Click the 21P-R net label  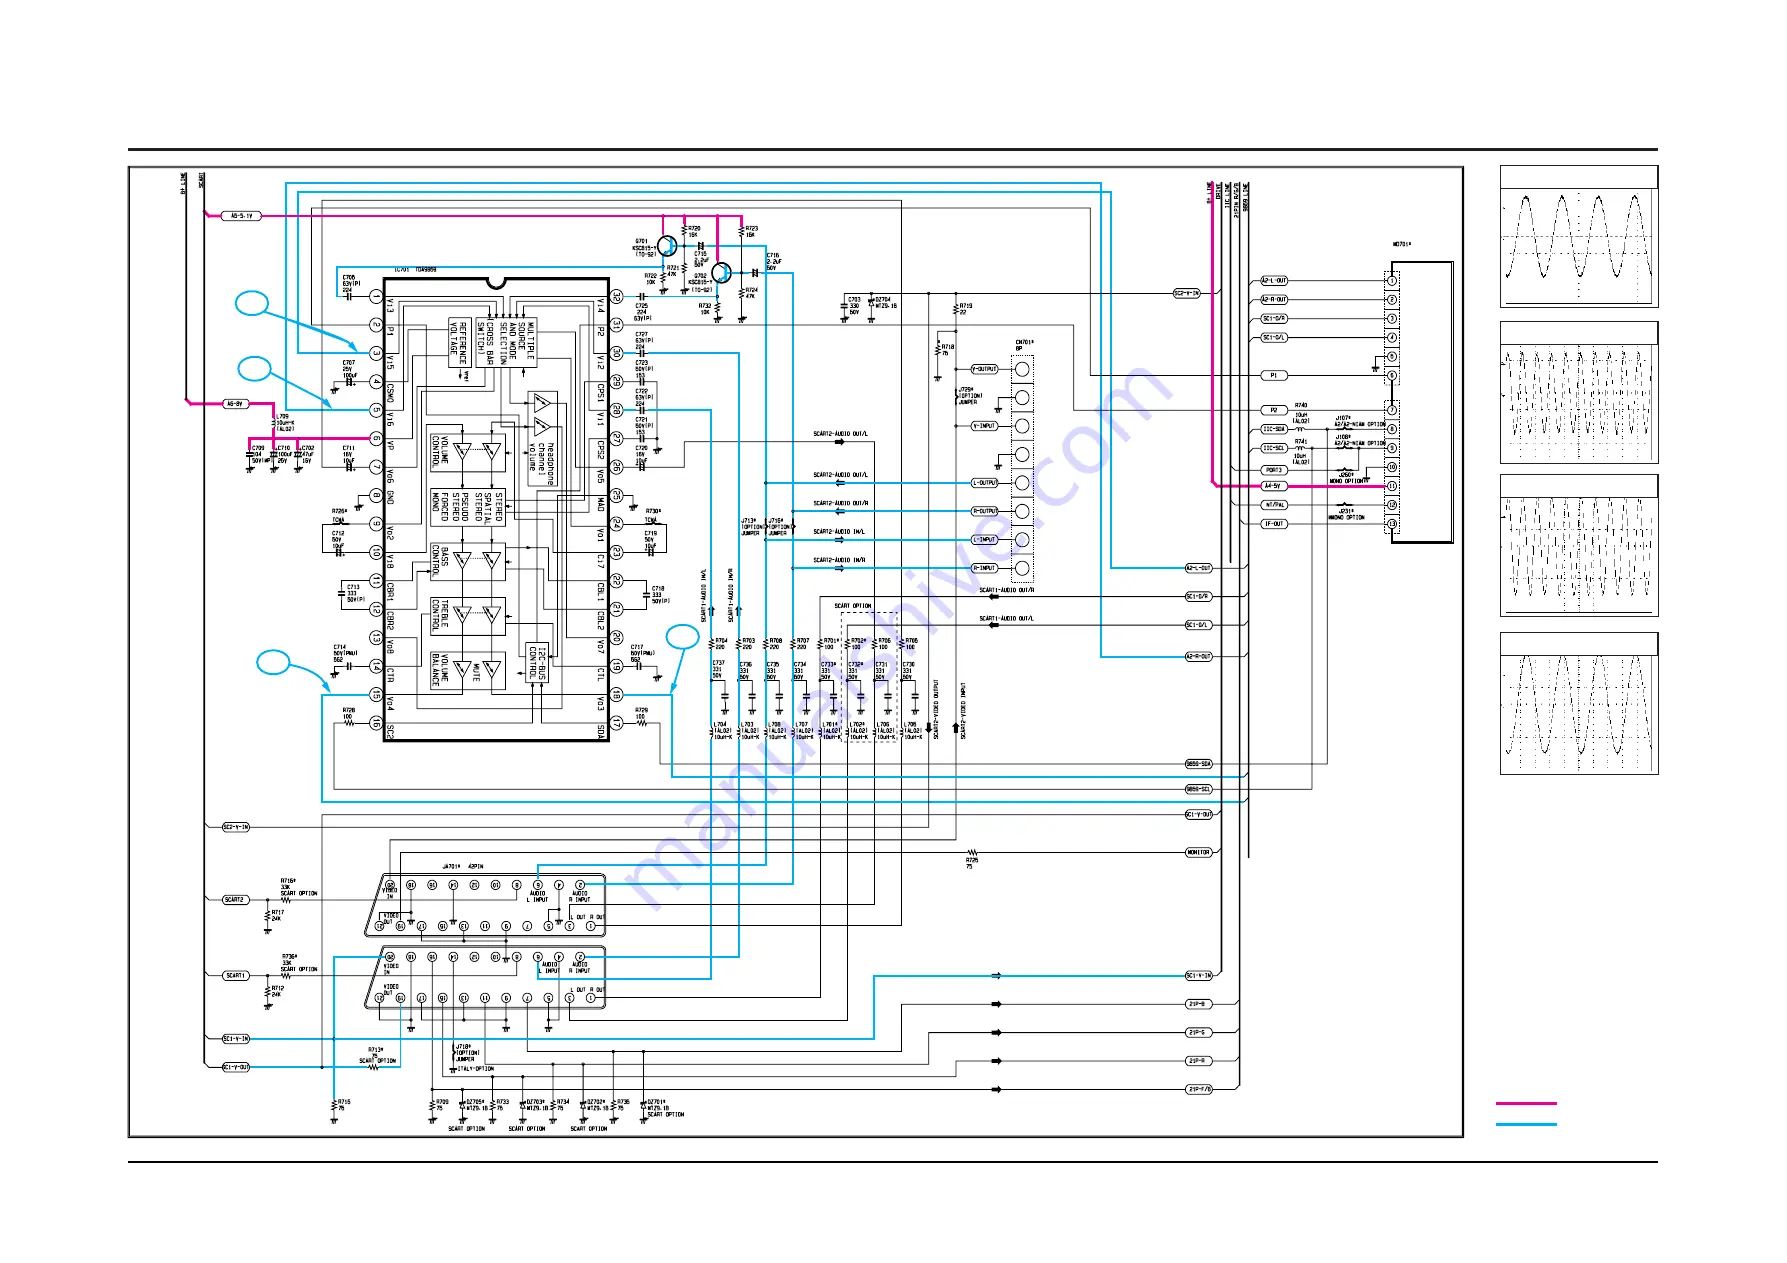pyautogui.click(x=1198, y=1061)
